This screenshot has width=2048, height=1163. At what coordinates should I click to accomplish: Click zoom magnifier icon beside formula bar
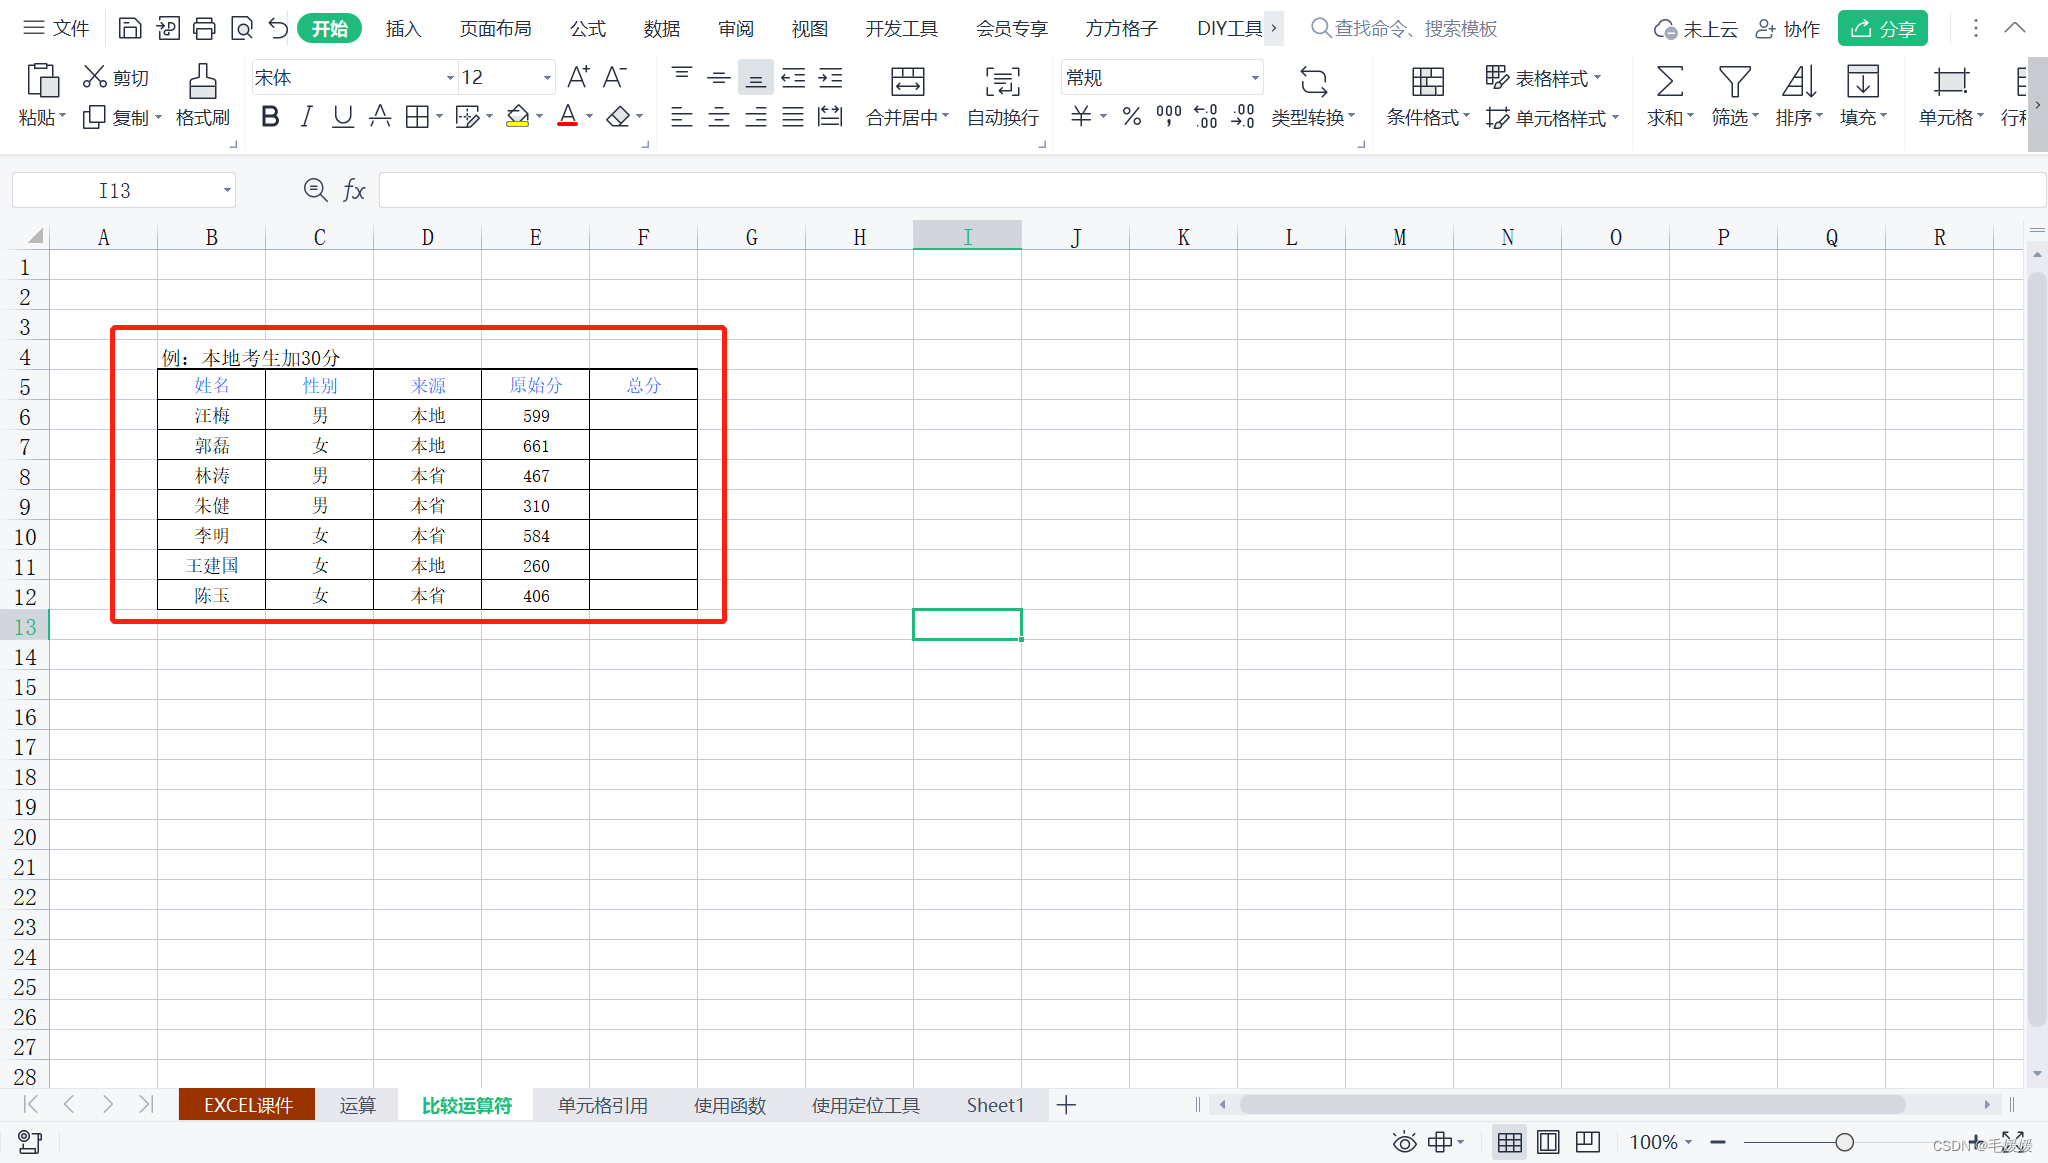point(315,190)
